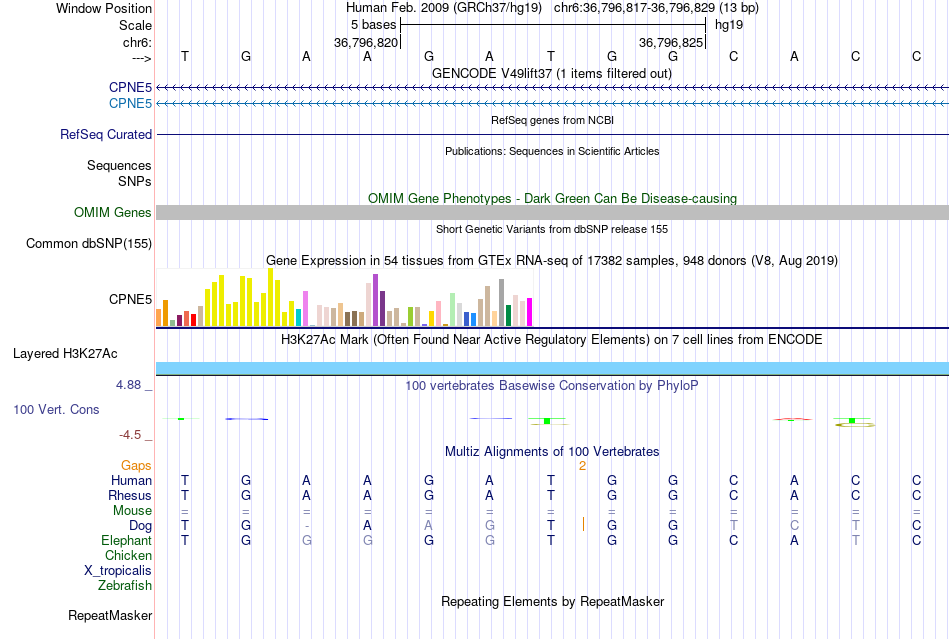Select the Rhesus species label
This screenshot has width=950, height=639.
coord(130,495)
